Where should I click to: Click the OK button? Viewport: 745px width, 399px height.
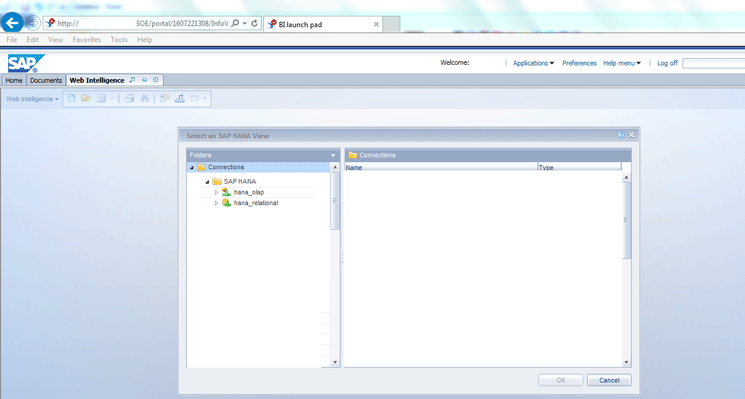tap(561, 380)
